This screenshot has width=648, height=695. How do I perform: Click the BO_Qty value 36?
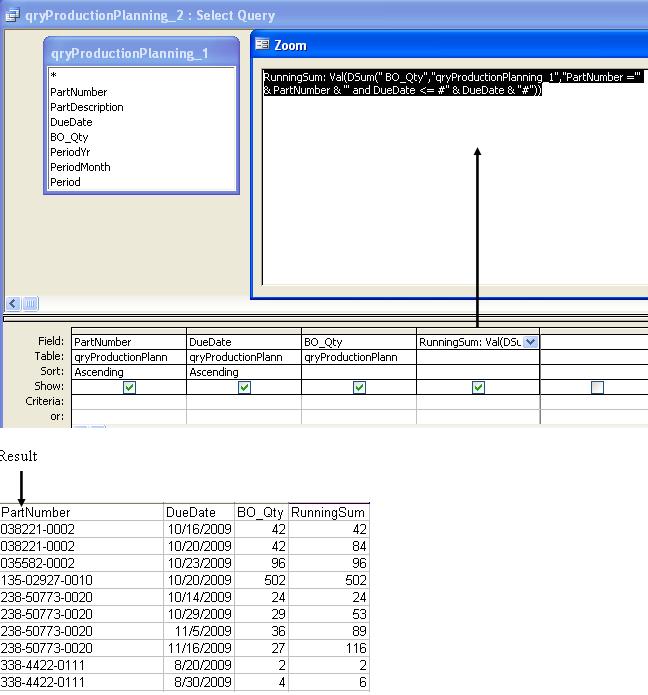click(x=261, y=631)
